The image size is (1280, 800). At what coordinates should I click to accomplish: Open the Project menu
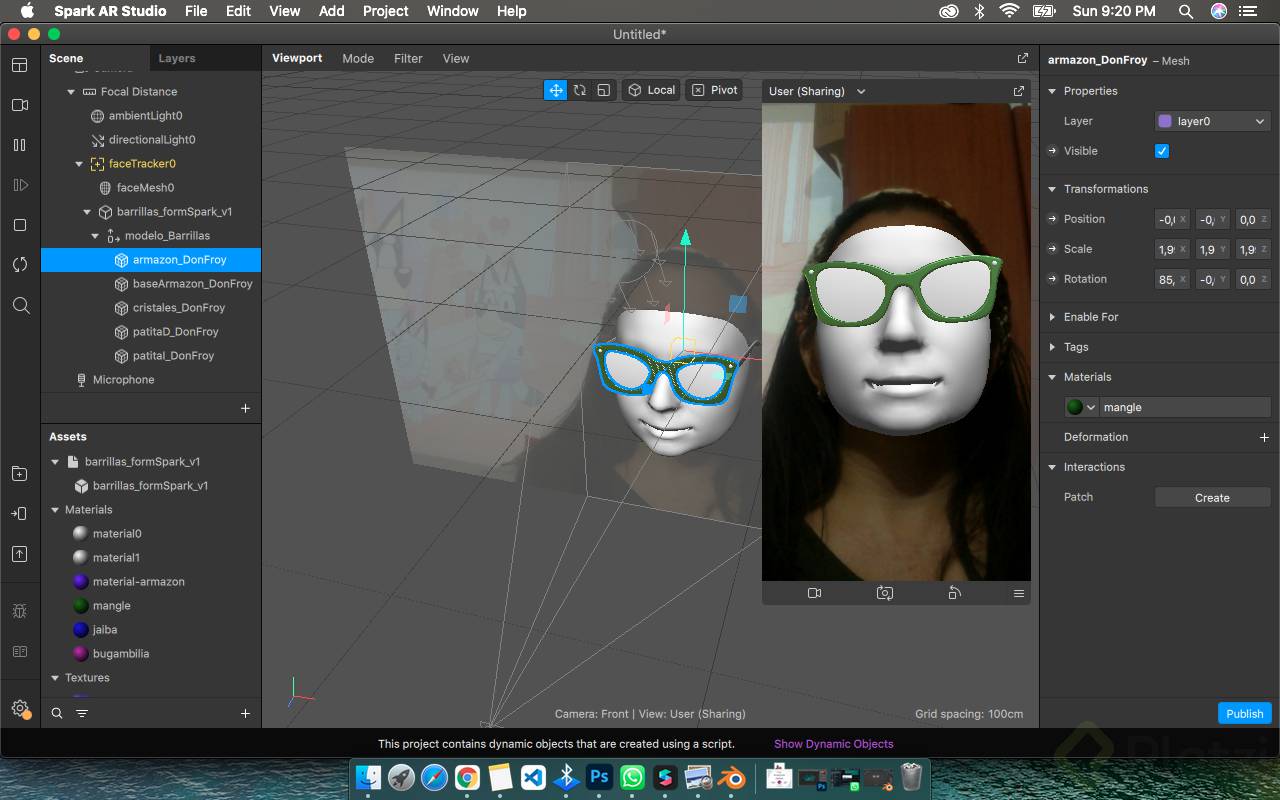point(385,11)
